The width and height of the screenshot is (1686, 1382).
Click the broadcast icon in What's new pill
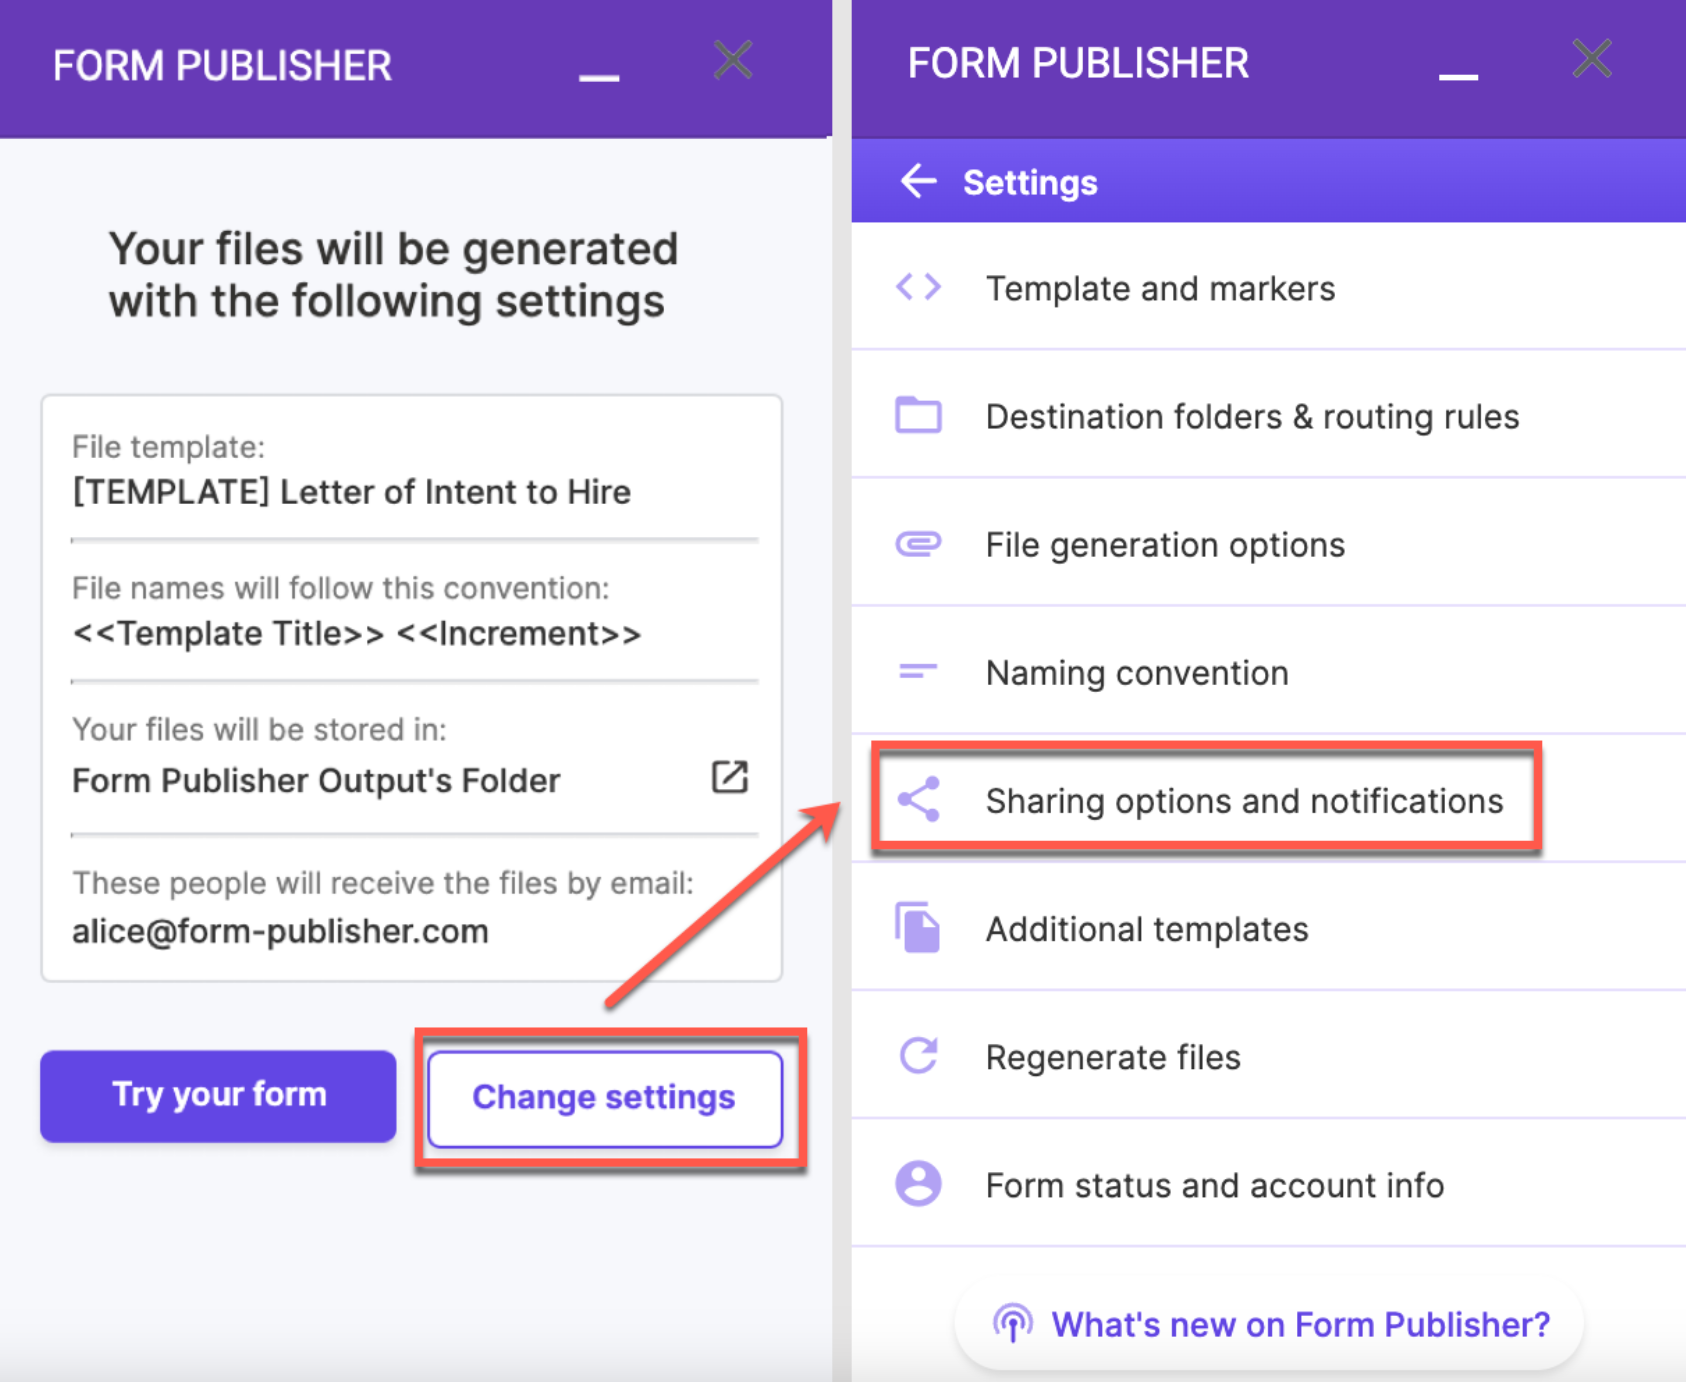[x=1012, y=1324]
